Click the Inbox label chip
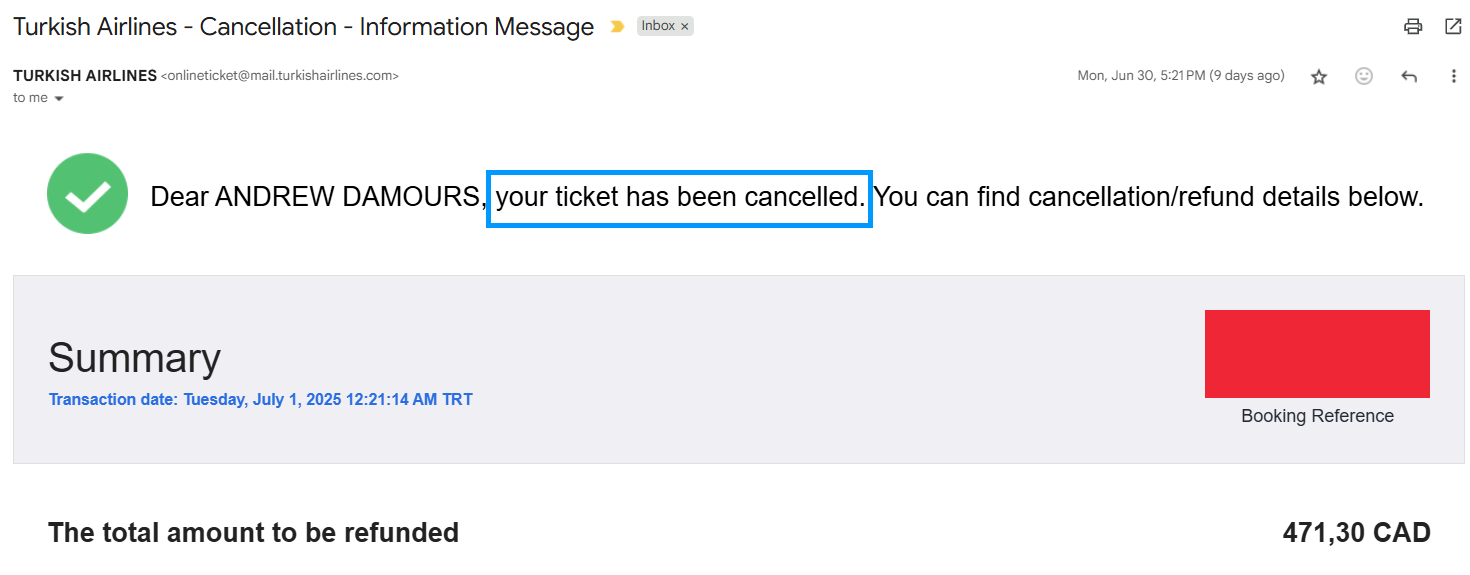The image size is (1470, 575). (658, 26)
